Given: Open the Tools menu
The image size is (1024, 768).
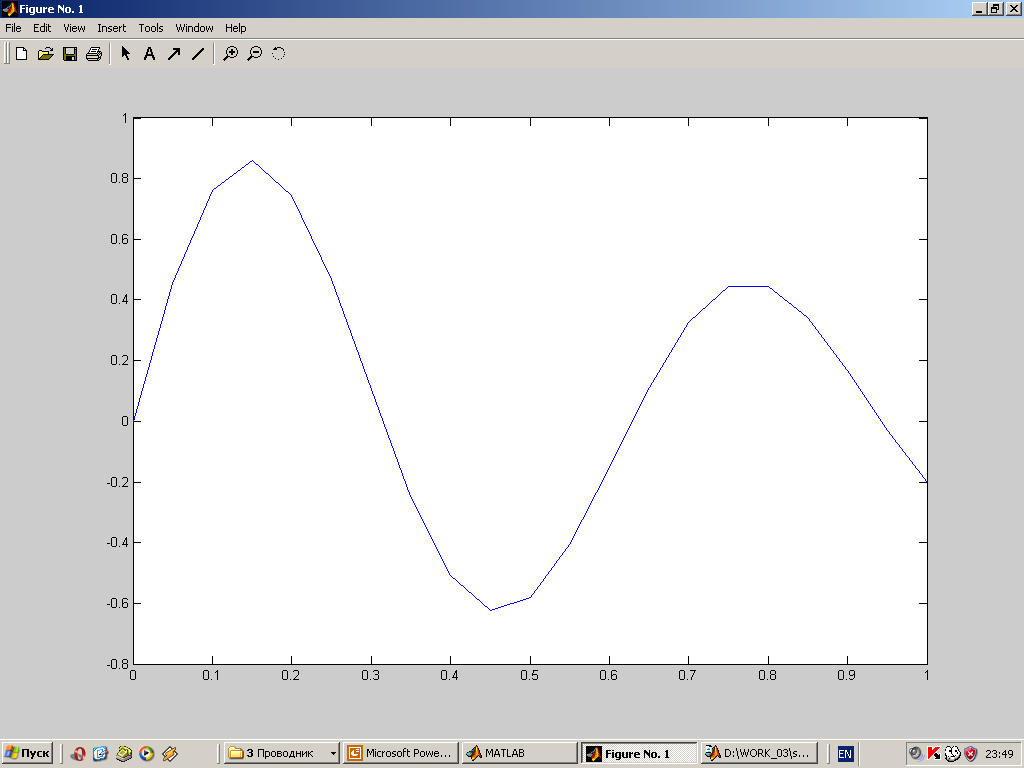Looking at the screenshot, I should (x=151, y=28).
